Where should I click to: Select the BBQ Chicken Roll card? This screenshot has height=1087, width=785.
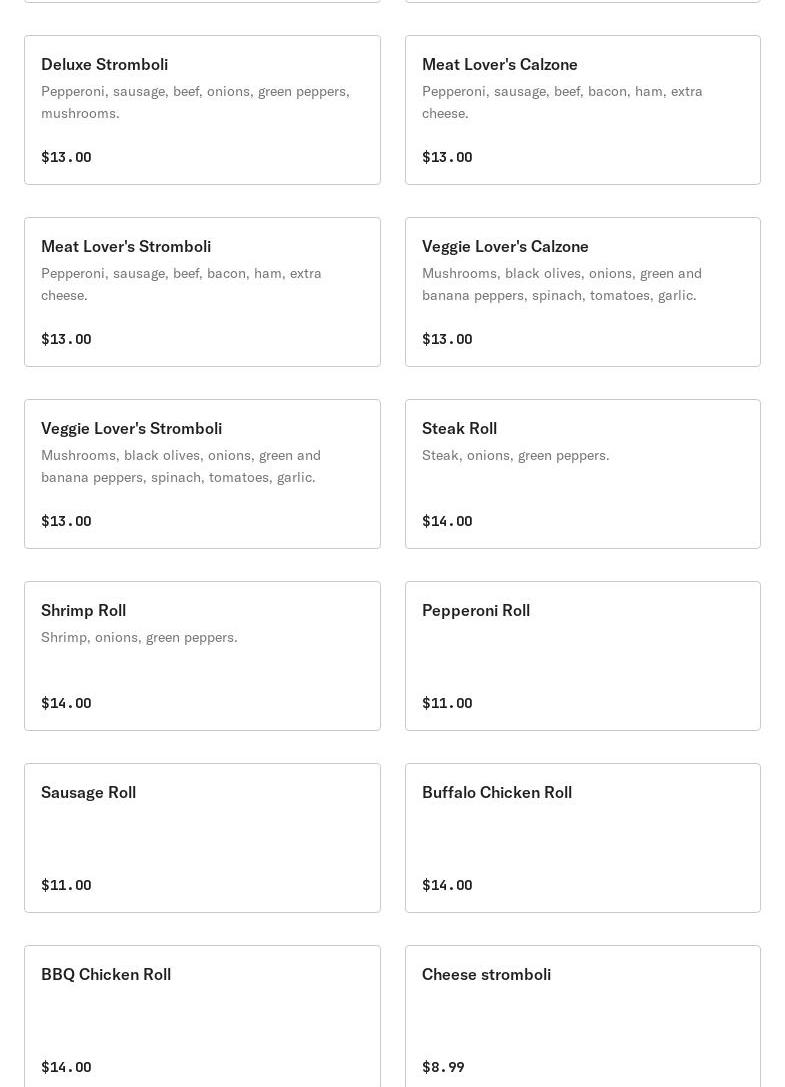point(106,974)
